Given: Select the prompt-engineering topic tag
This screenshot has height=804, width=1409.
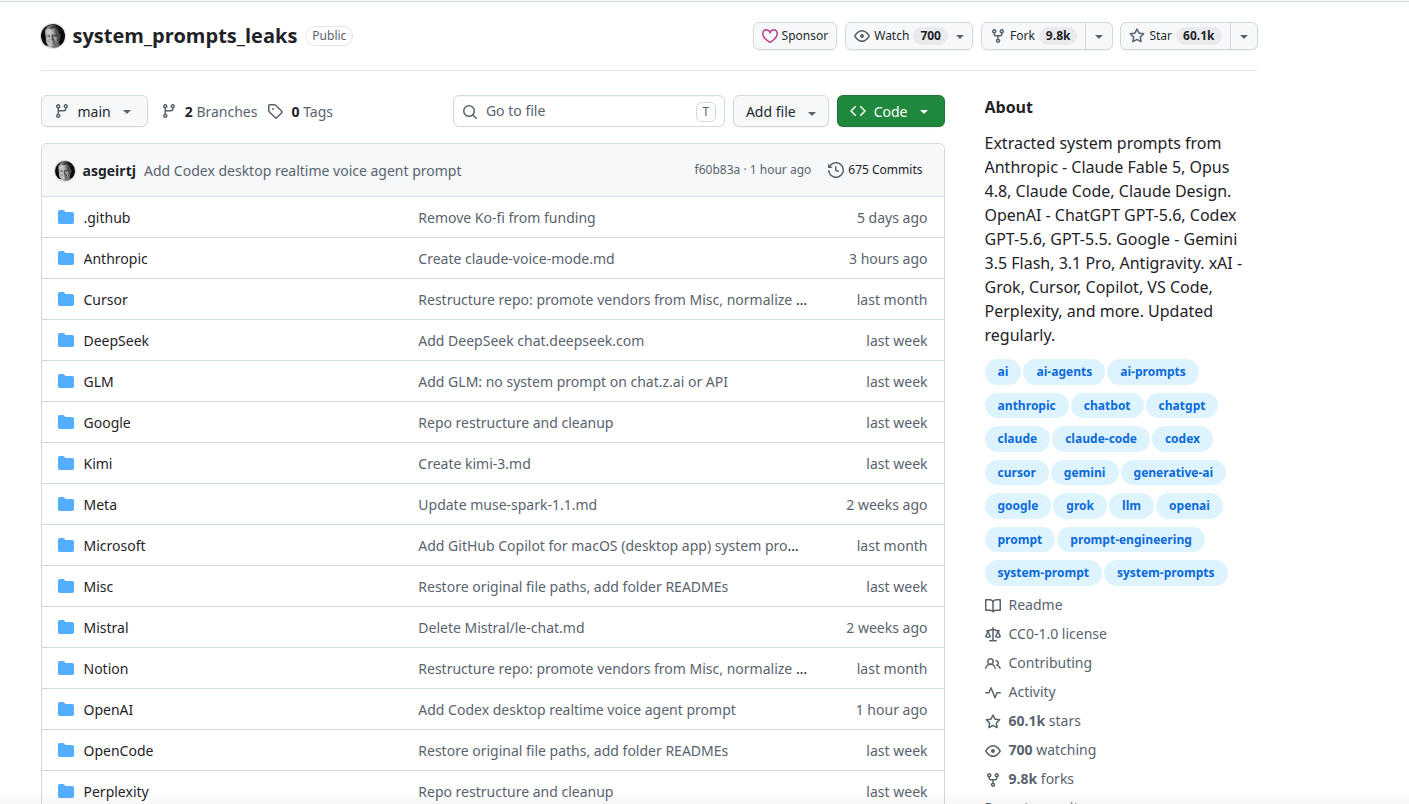Looking at the screenshot, I should click(x=1131, y=540).
